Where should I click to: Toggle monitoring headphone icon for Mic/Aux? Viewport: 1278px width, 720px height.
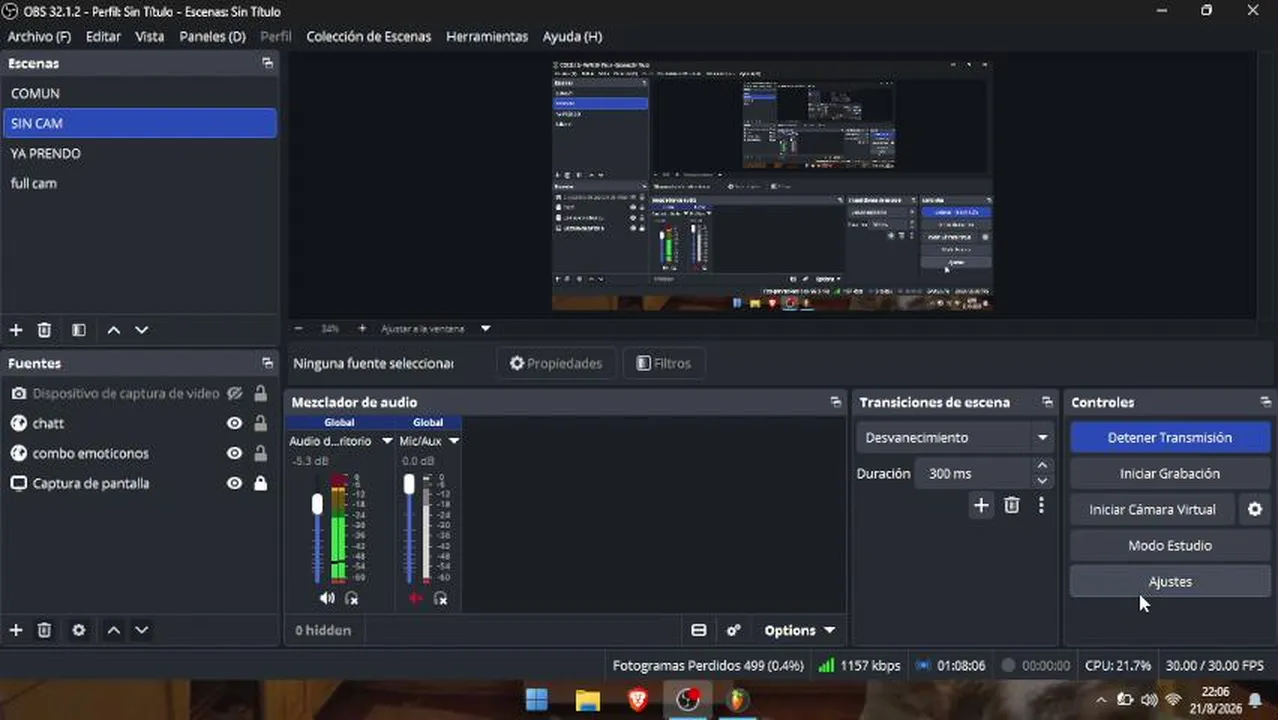tap(441, 598)
